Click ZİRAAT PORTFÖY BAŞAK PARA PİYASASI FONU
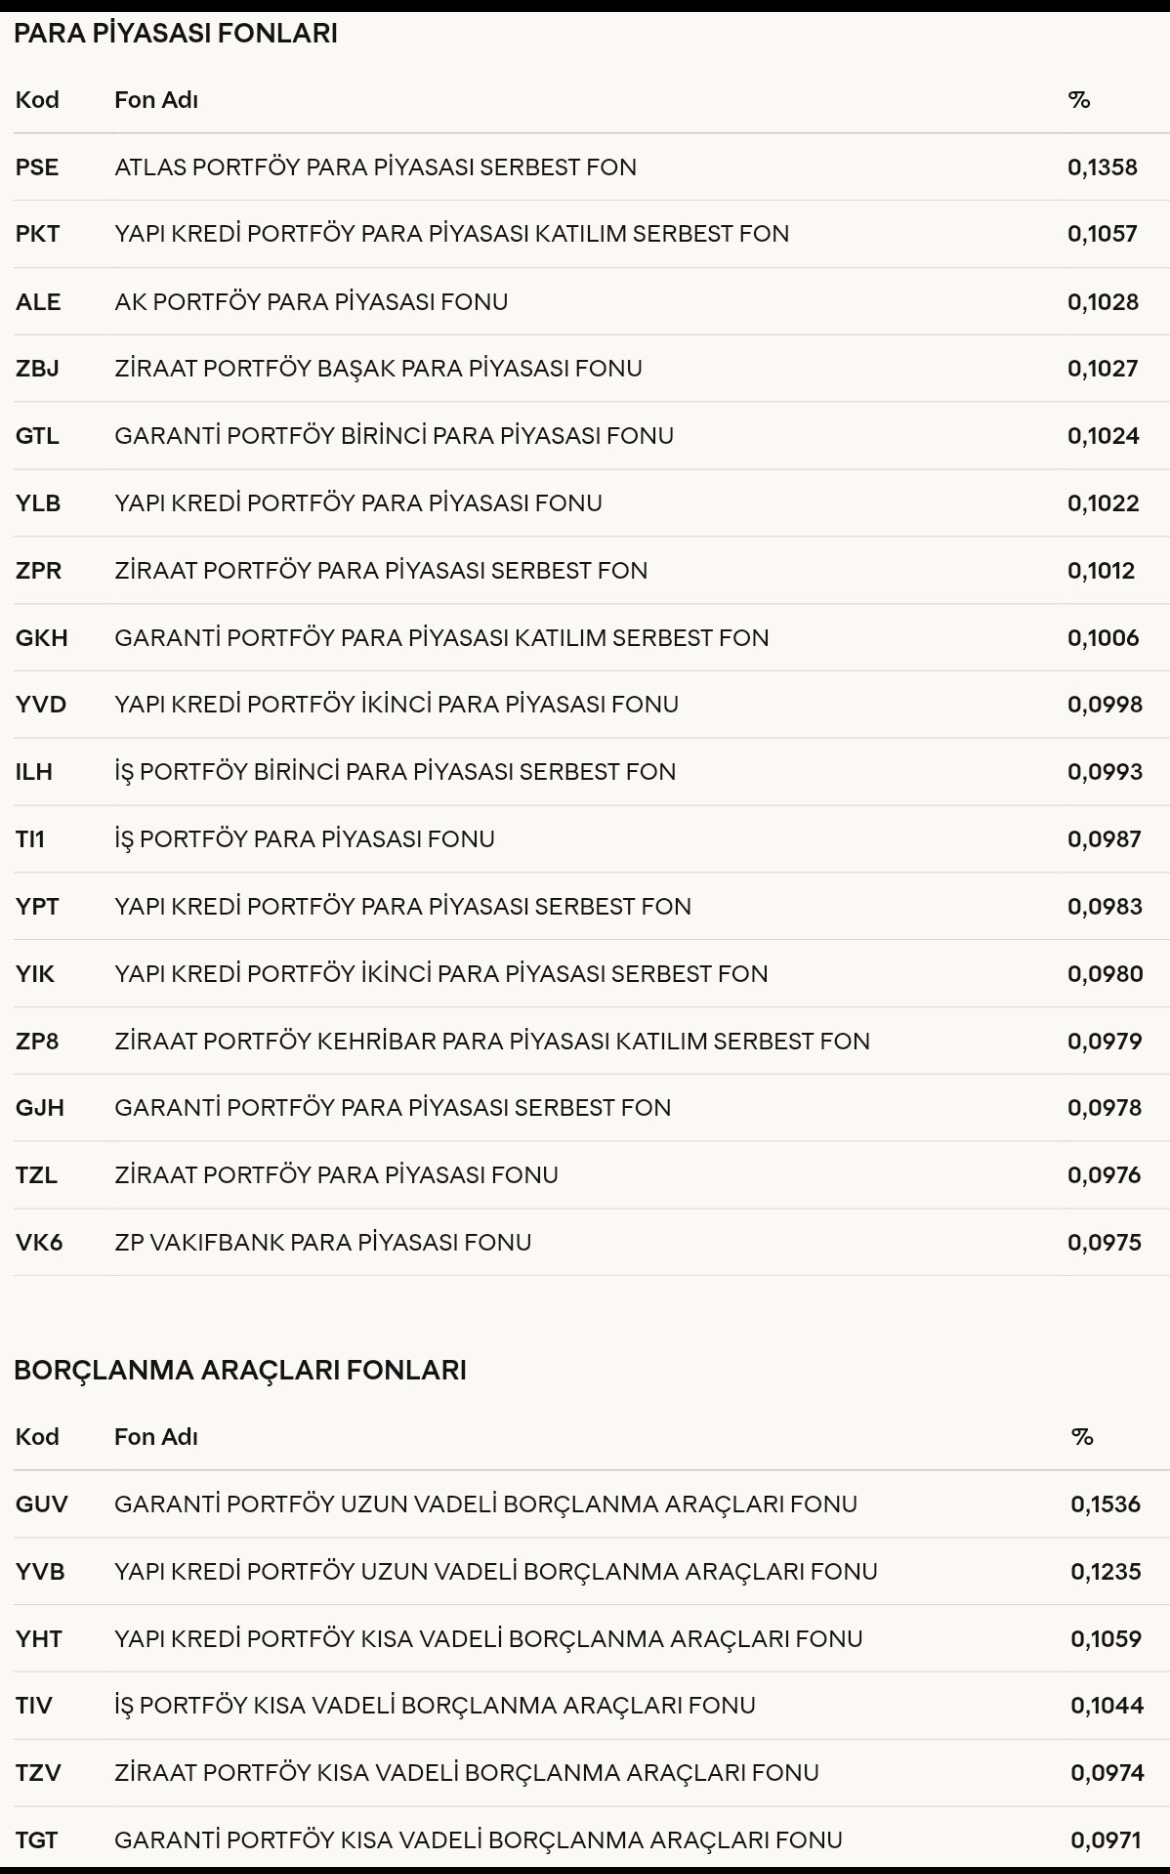Screen dimensions: 1170x1874 tap(378, 368)
